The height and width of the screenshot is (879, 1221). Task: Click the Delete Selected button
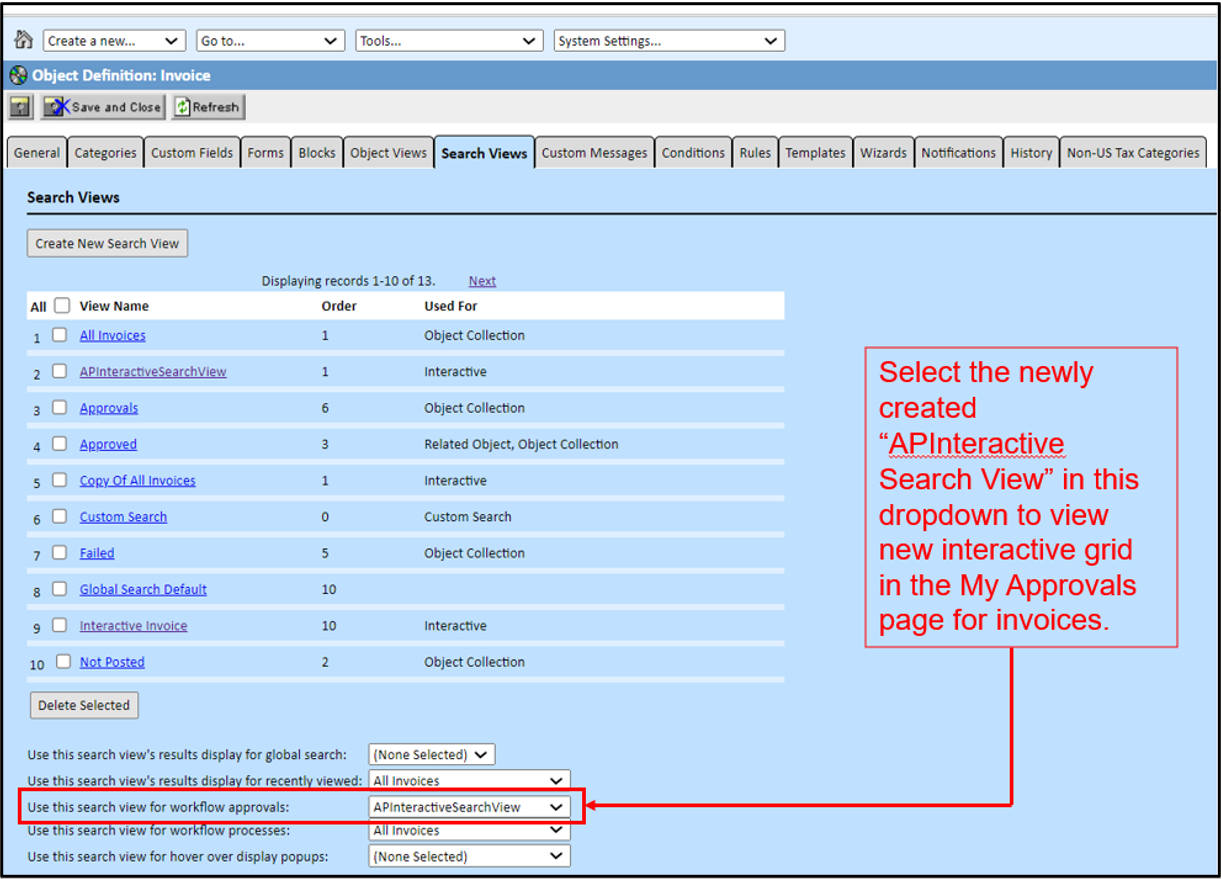[84, 705]
